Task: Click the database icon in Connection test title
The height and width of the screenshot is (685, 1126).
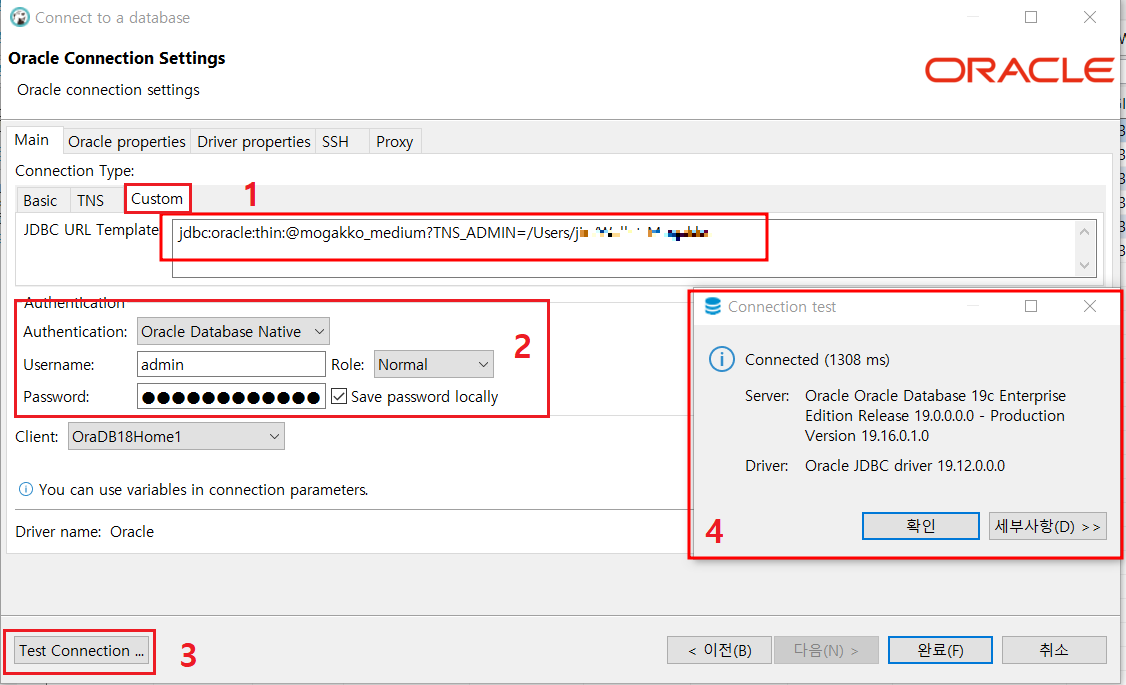Action: [x=712, y=307]
